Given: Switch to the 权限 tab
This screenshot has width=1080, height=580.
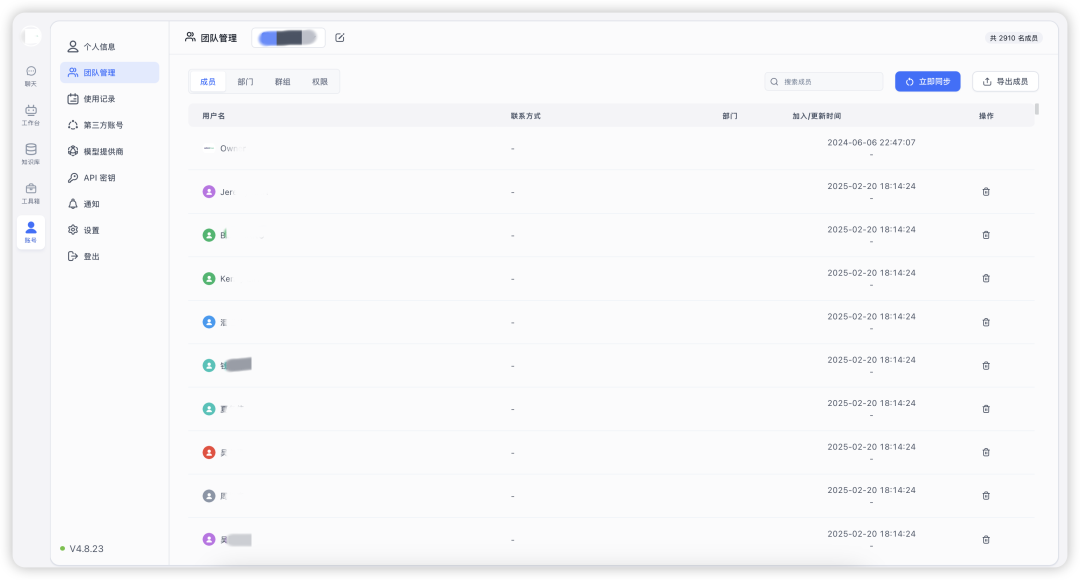Looking at the screenshot, I should click(x=320, y=82).
